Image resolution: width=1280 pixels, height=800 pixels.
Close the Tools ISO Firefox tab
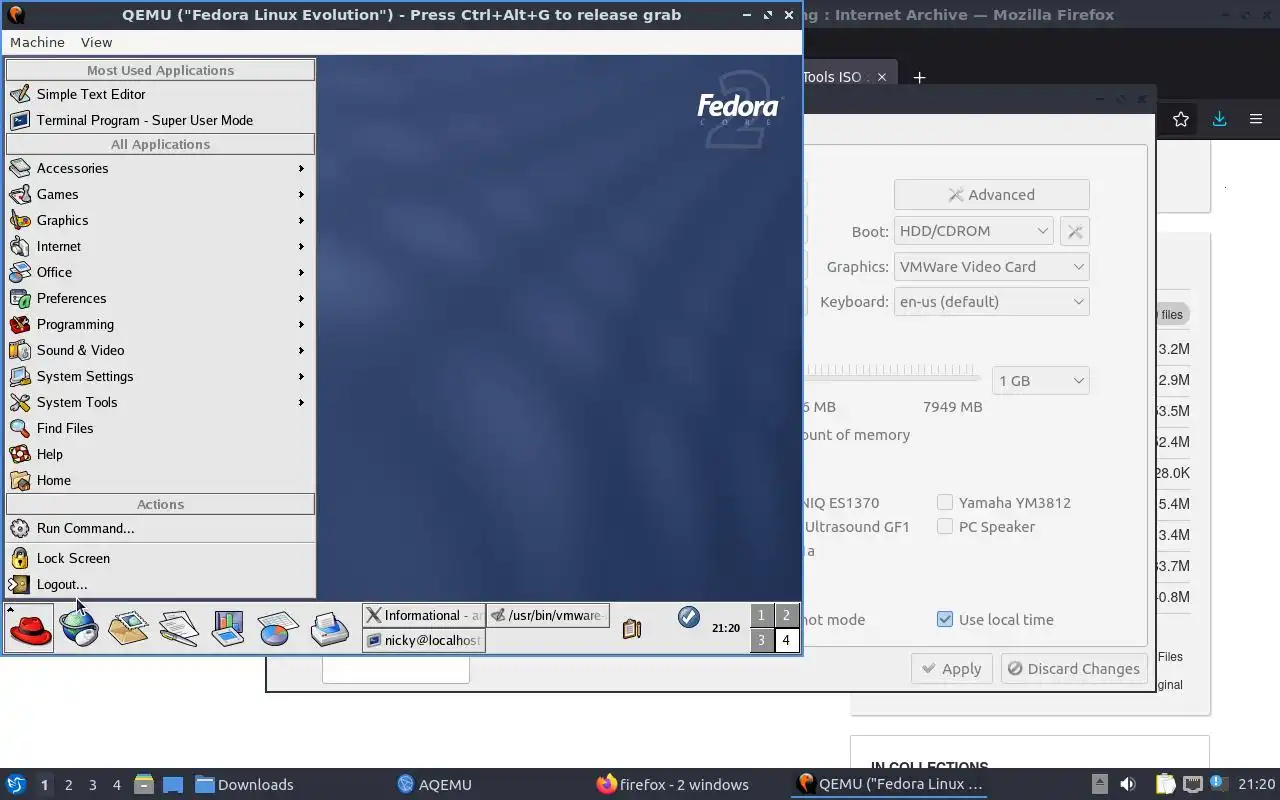click(881, 77)
